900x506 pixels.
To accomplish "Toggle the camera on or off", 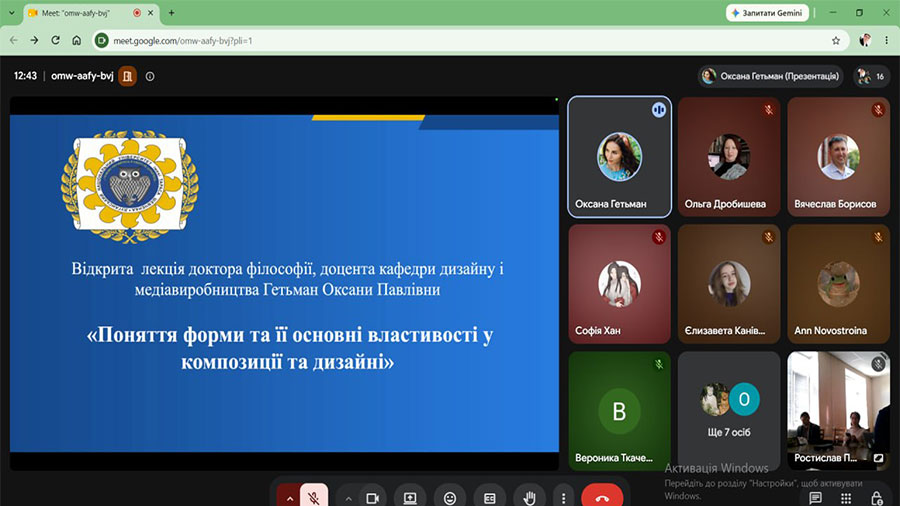I will point(373,498).
